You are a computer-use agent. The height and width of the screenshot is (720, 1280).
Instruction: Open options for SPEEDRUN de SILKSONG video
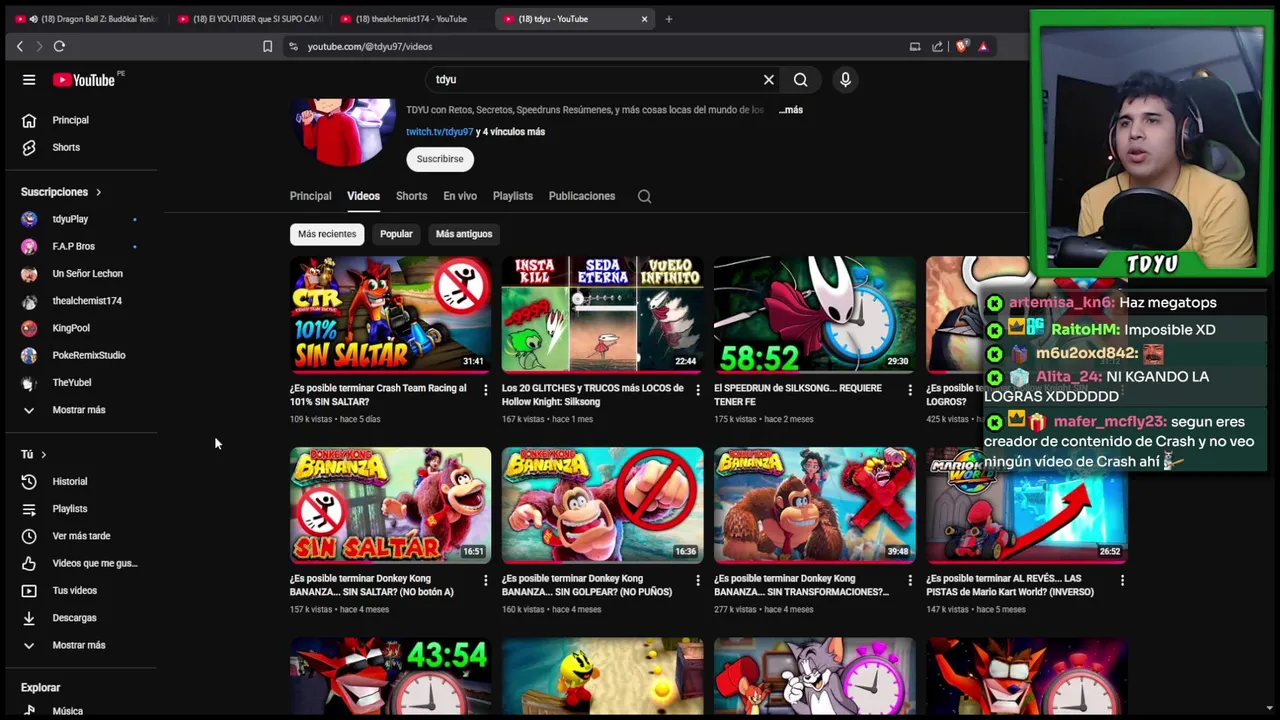[x=910, y=390]
